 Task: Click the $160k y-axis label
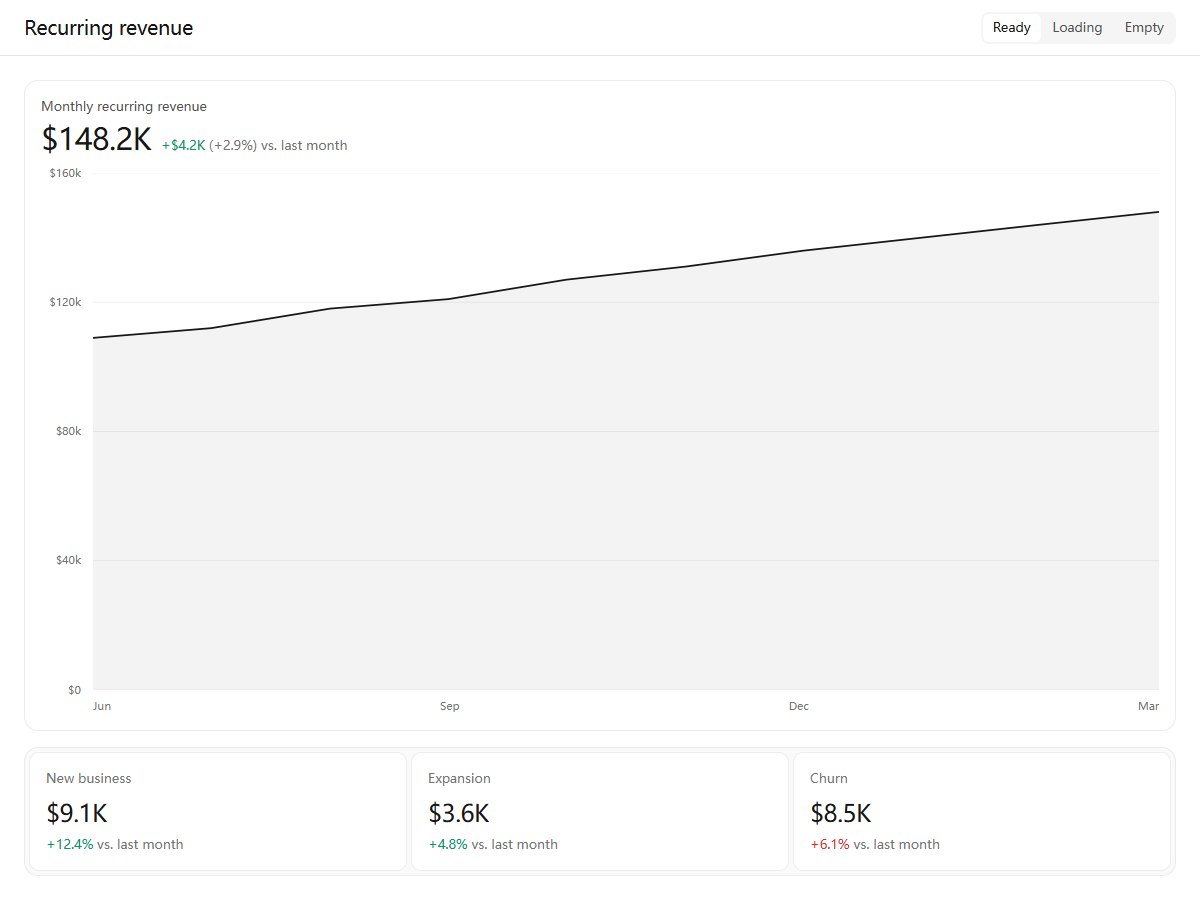[x=66, y=173]
